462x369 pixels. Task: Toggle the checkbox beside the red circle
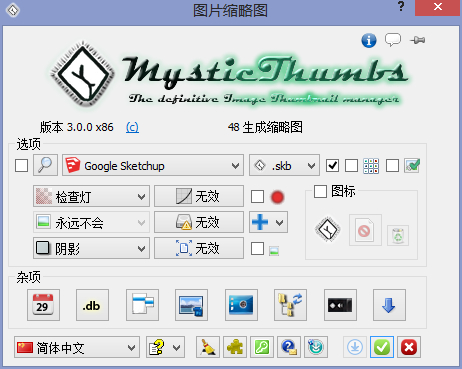257,197
